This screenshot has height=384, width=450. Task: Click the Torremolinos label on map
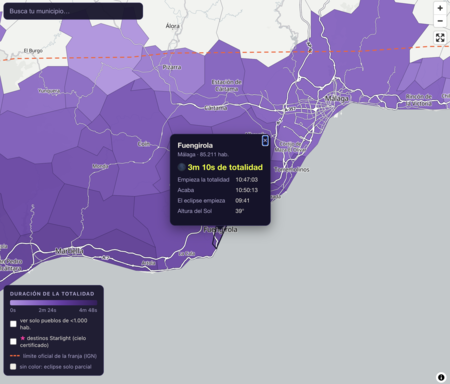[x=292, y=170]
